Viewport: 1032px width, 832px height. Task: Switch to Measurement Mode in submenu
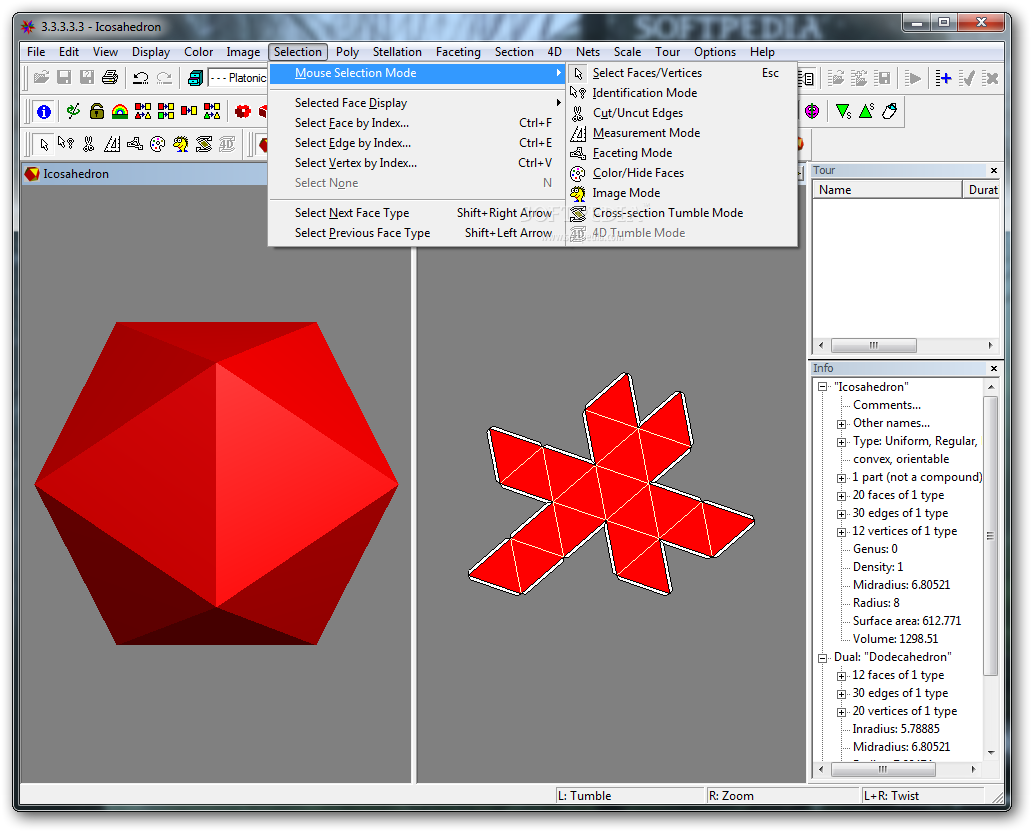pos(646,133)
